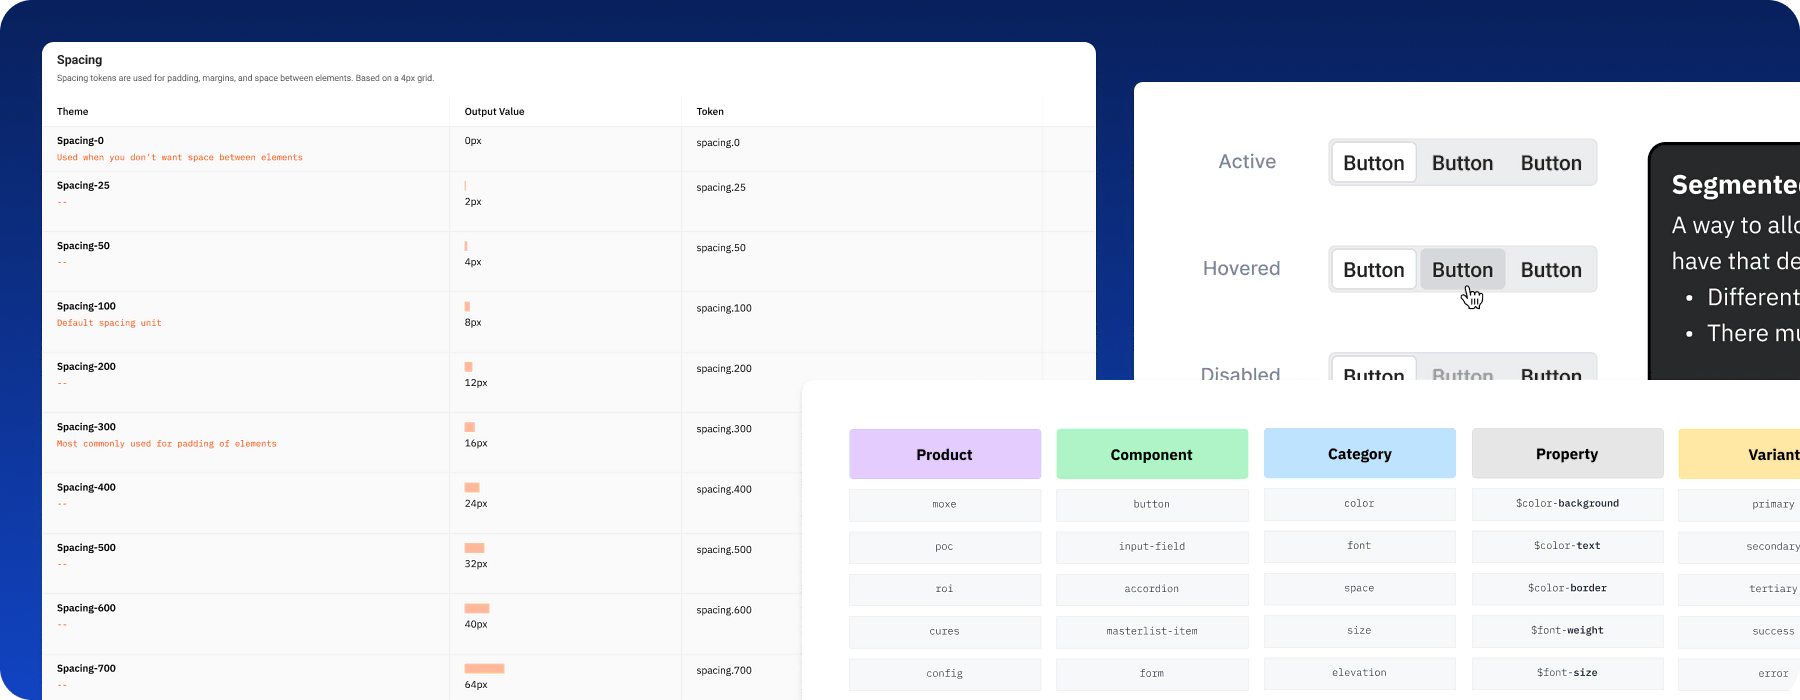Click the hovered middle Button in Hovered row
Viewport: 1800px width, 700px height.
tap(1462, 270)
